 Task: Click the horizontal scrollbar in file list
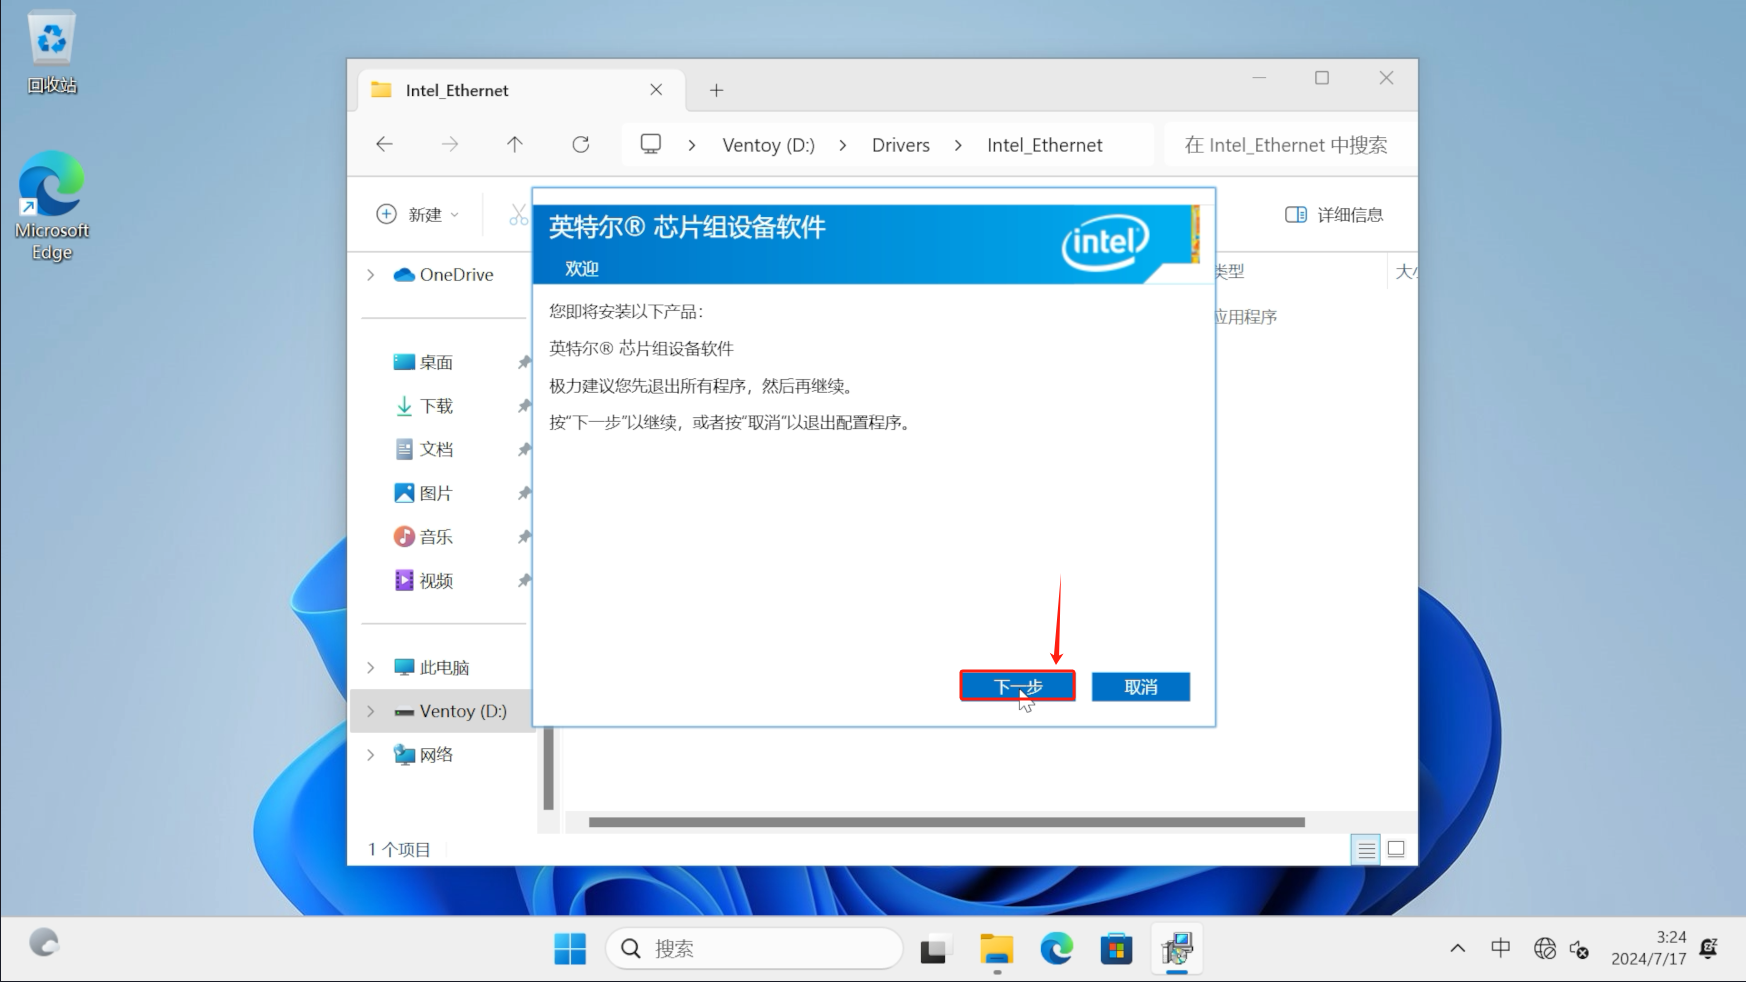946,822
